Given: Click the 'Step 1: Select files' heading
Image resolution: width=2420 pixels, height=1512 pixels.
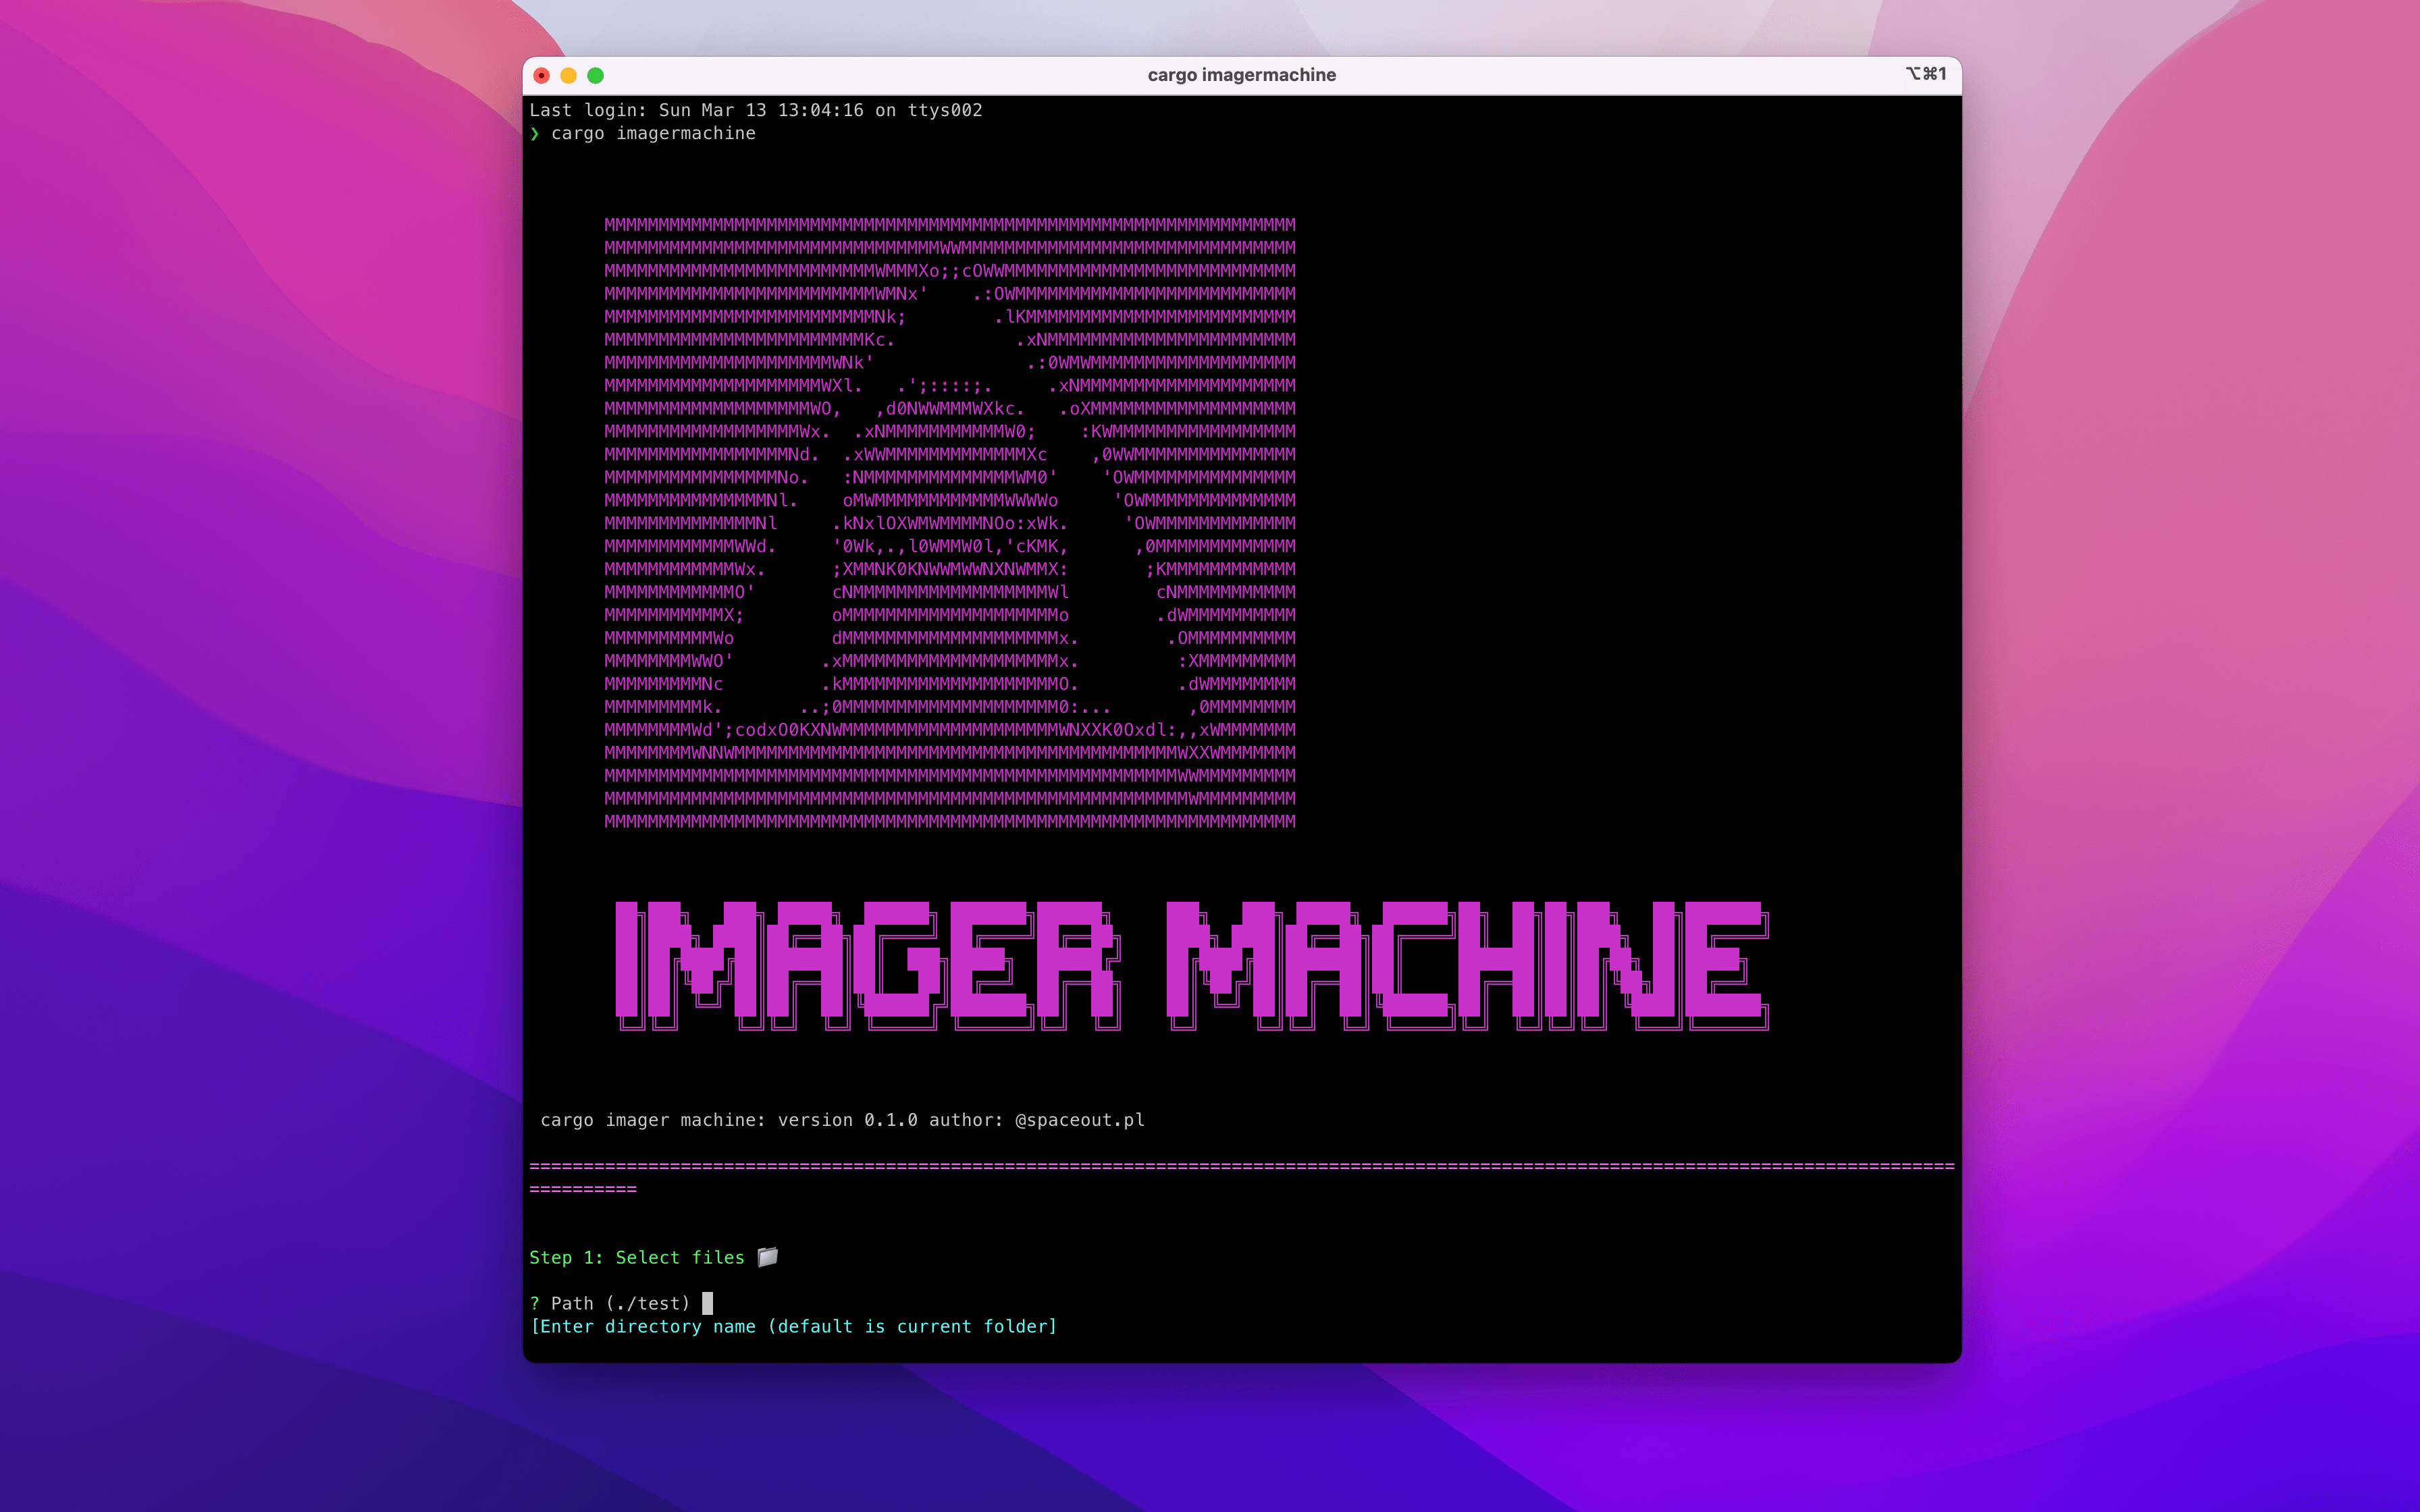Looking at the screenshot, I should click(637, 1257).
